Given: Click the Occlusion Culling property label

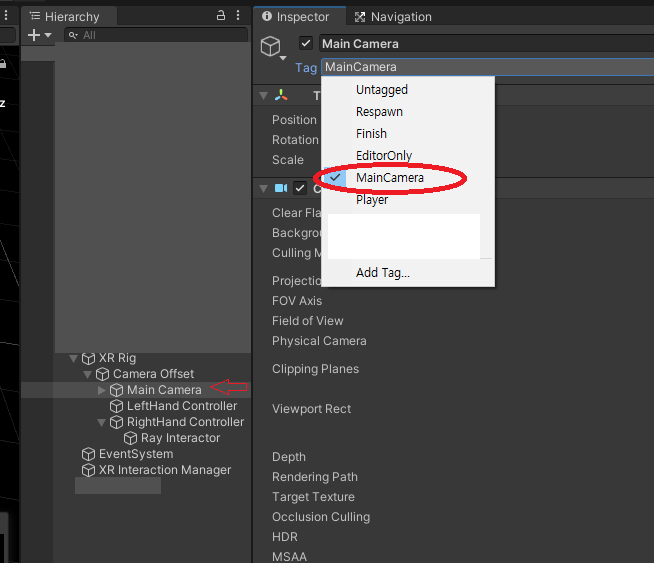Looking at the screenshot, I should point(321,517).
